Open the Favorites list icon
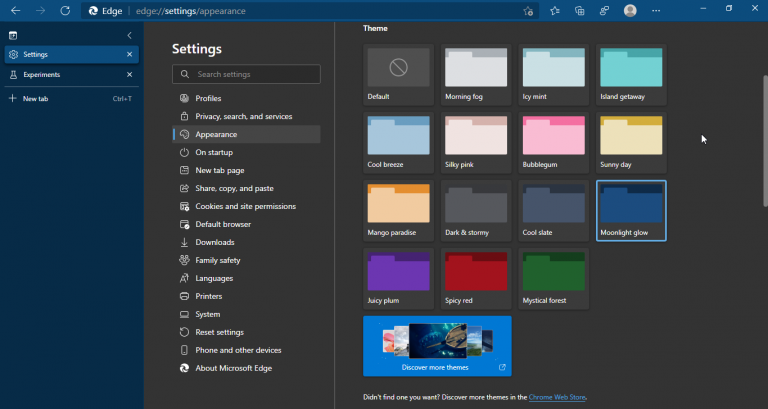 pyautogui.click(x=554, y=11)
